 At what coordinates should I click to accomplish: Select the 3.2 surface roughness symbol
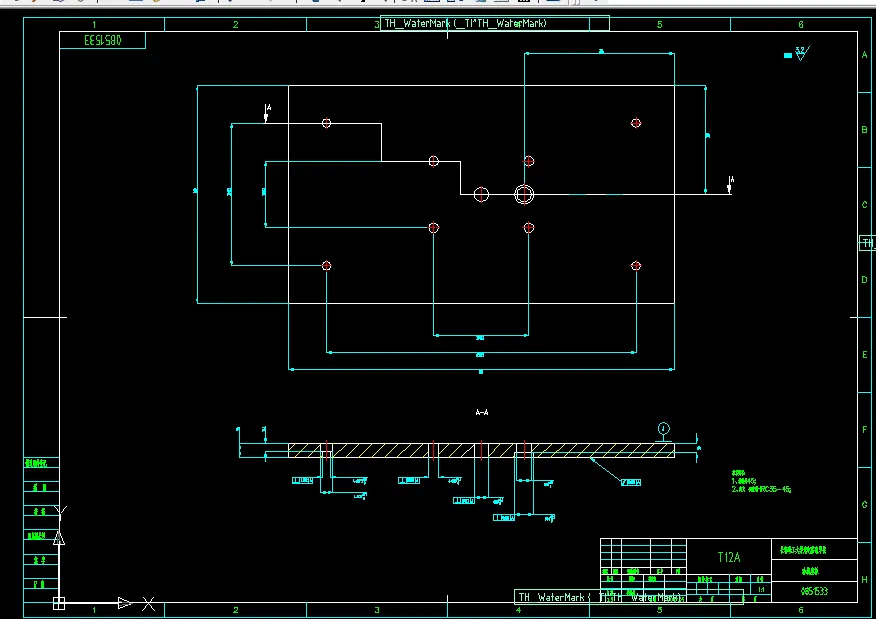click(x=801, y=54)
